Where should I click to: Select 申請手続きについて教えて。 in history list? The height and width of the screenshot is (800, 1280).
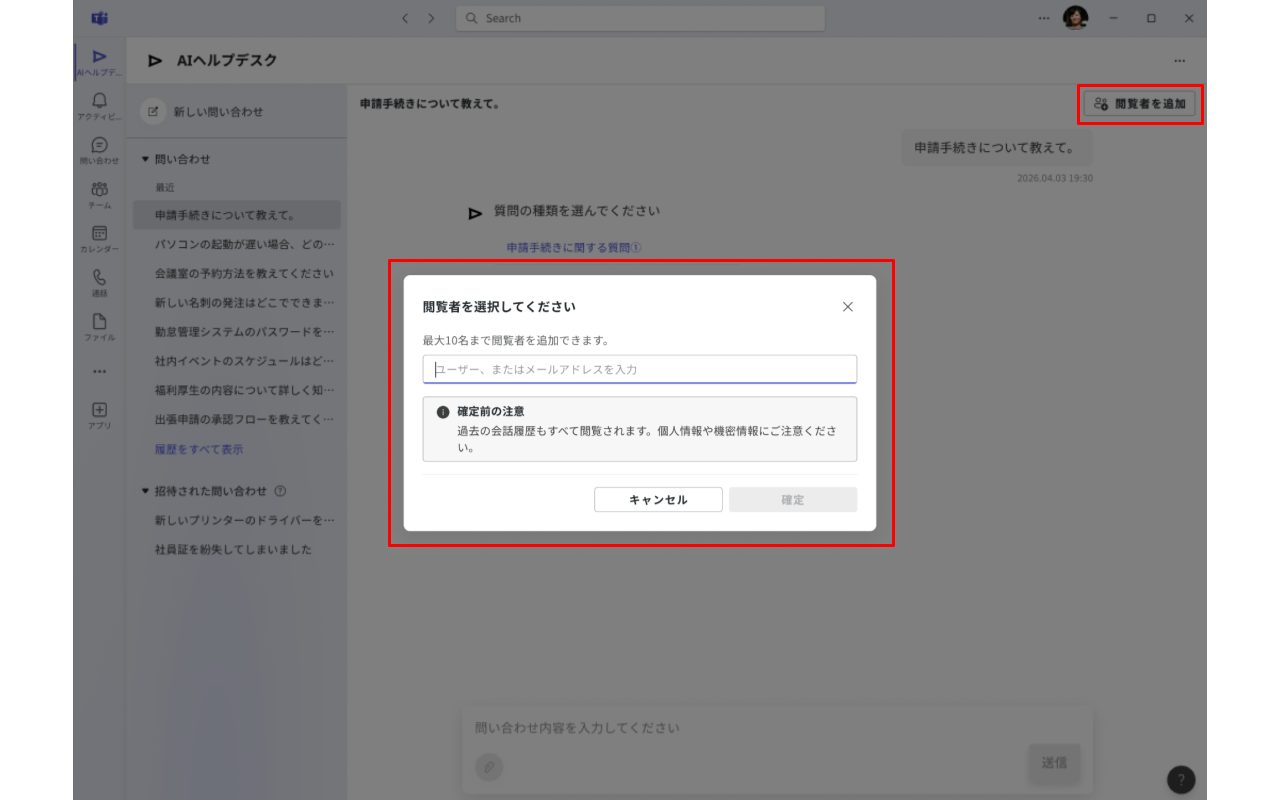pyautogui.click(x=237, y=215)
